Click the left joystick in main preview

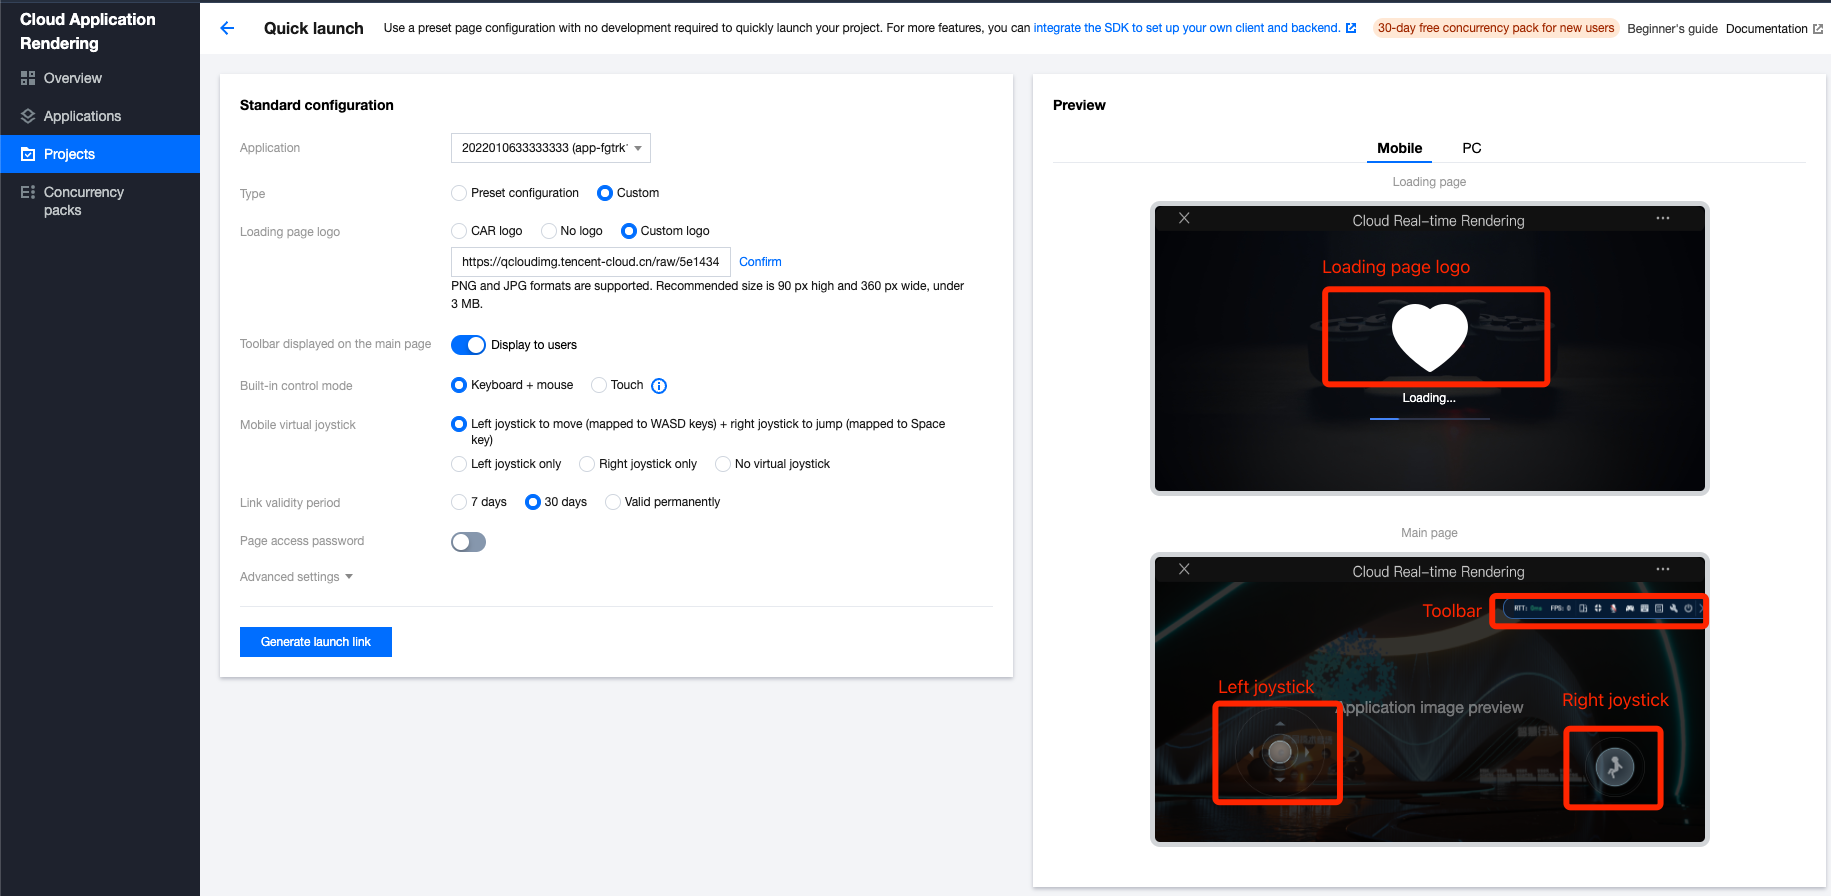pyautogui.click(x=1280, y=752)
